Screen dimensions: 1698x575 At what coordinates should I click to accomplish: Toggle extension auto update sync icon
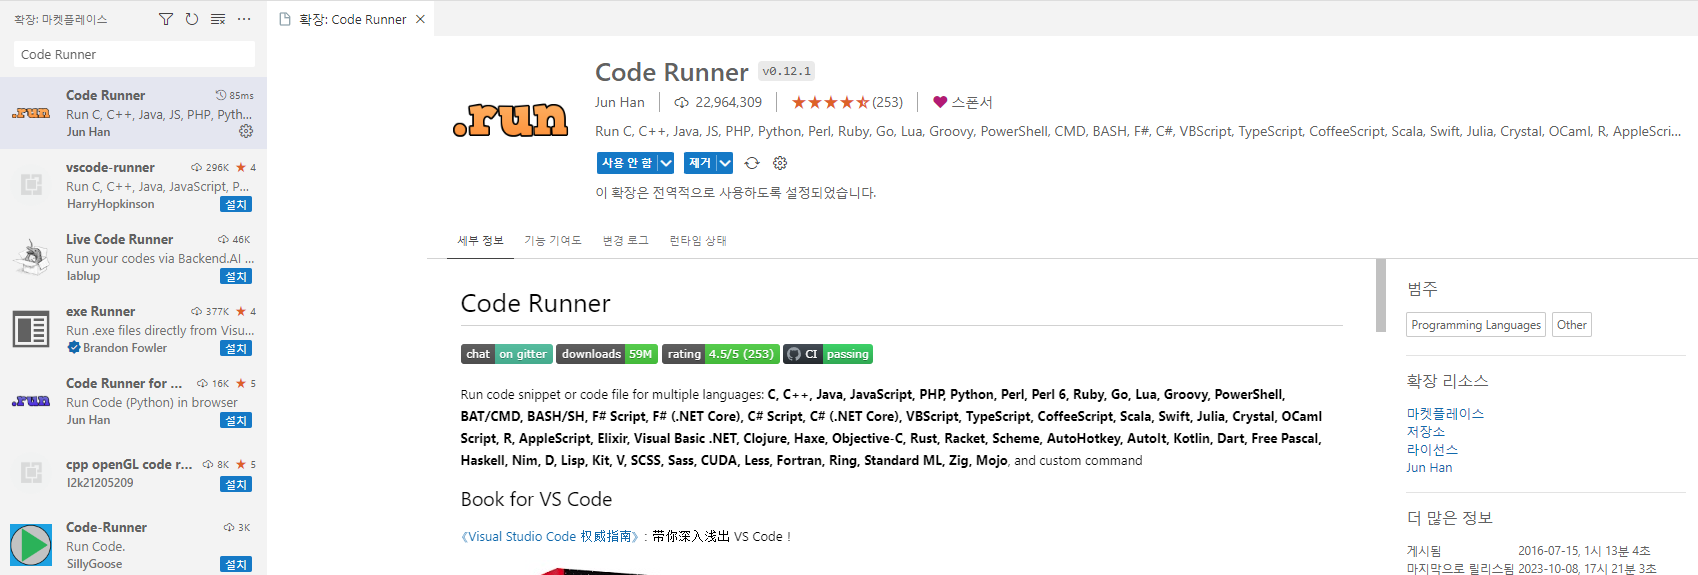pyautogui.click(x=752, y=163)
